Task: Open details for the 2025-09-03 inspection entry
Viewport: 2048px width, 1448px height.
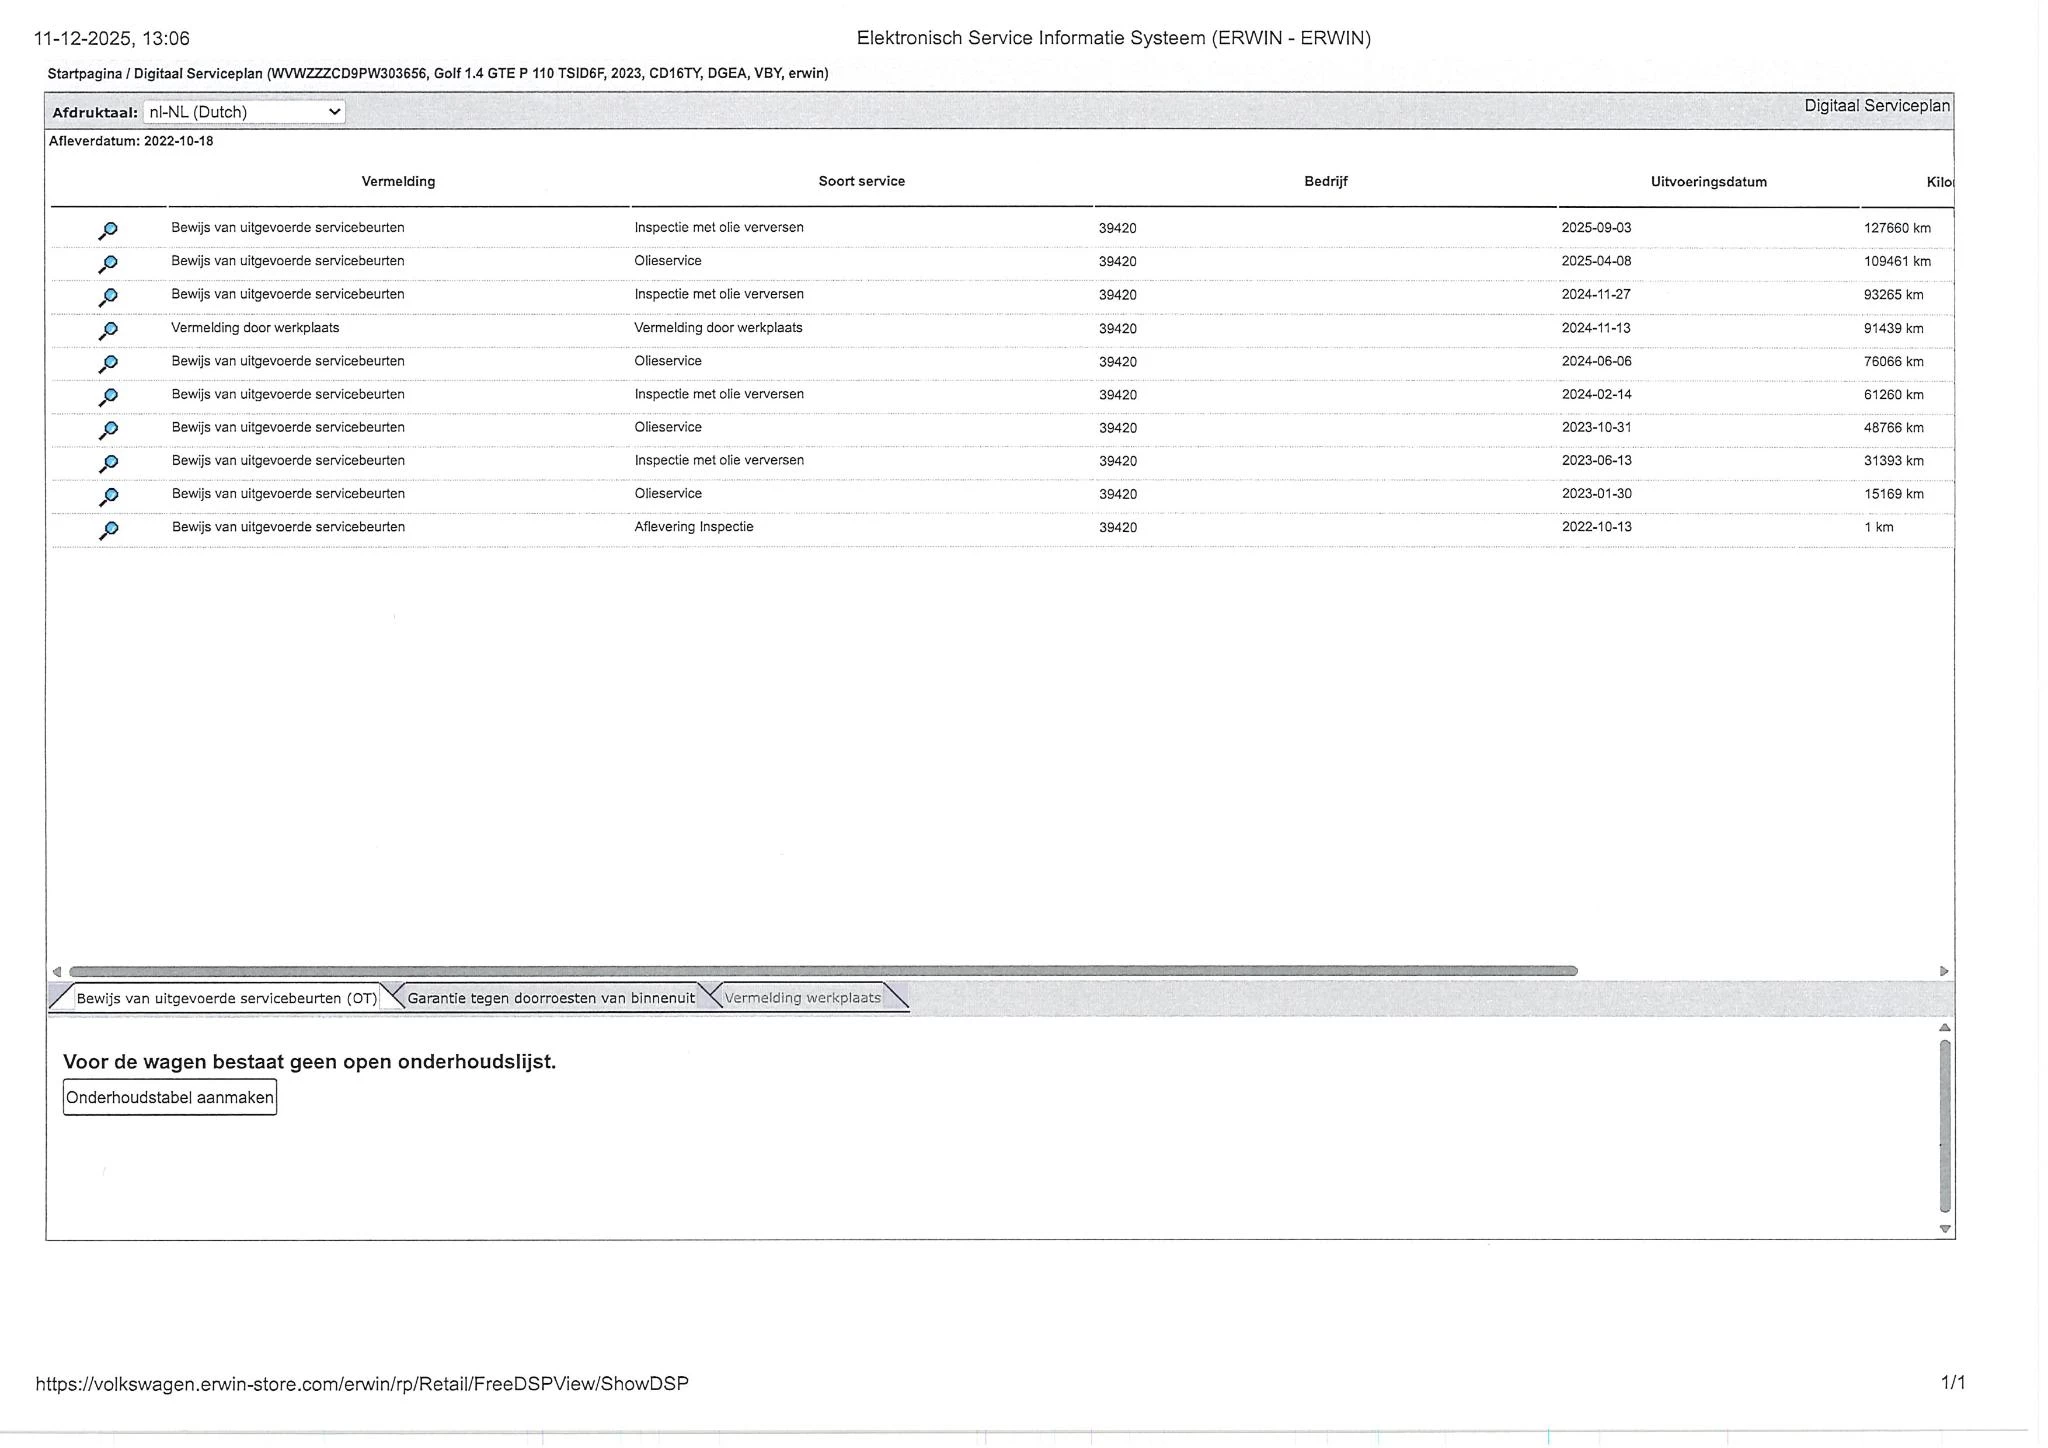Action: click(x=108, y=230)
